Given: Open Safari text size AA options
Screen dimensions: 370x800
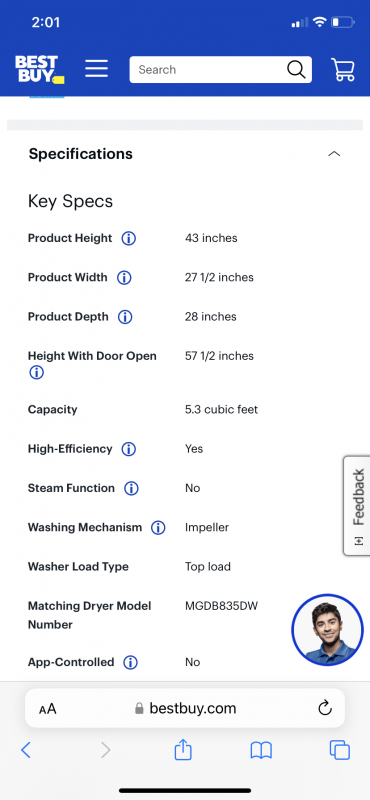Looking at the screenshot, I should pyautogui.click(x=47, y=709).
